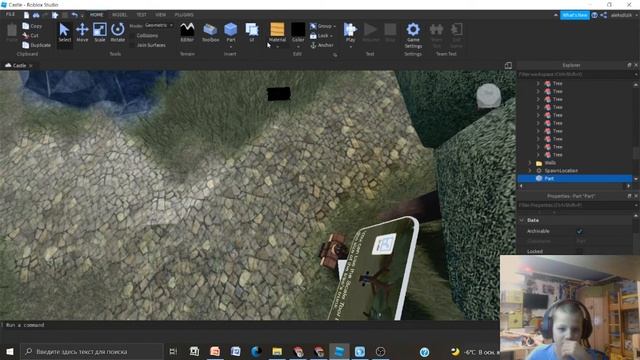Switch to the MODEL ribbon tab

click(119, 15)
